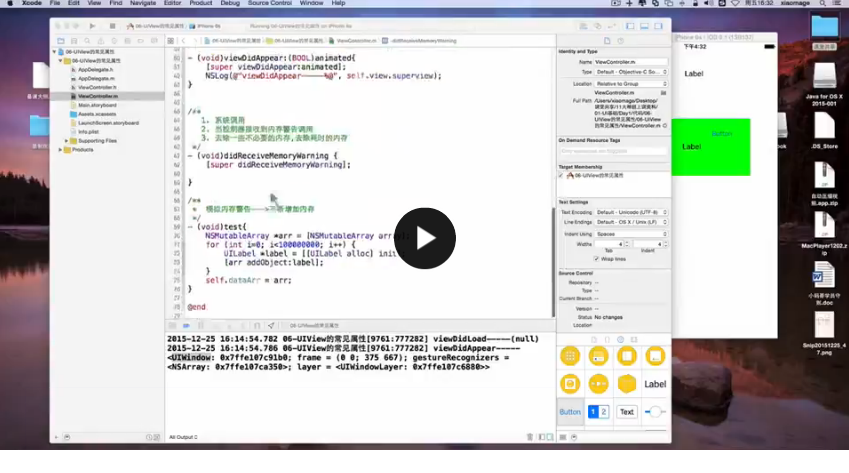Open the Find navigator magnifier icon

pyautogui.click(x=87, y=41)
